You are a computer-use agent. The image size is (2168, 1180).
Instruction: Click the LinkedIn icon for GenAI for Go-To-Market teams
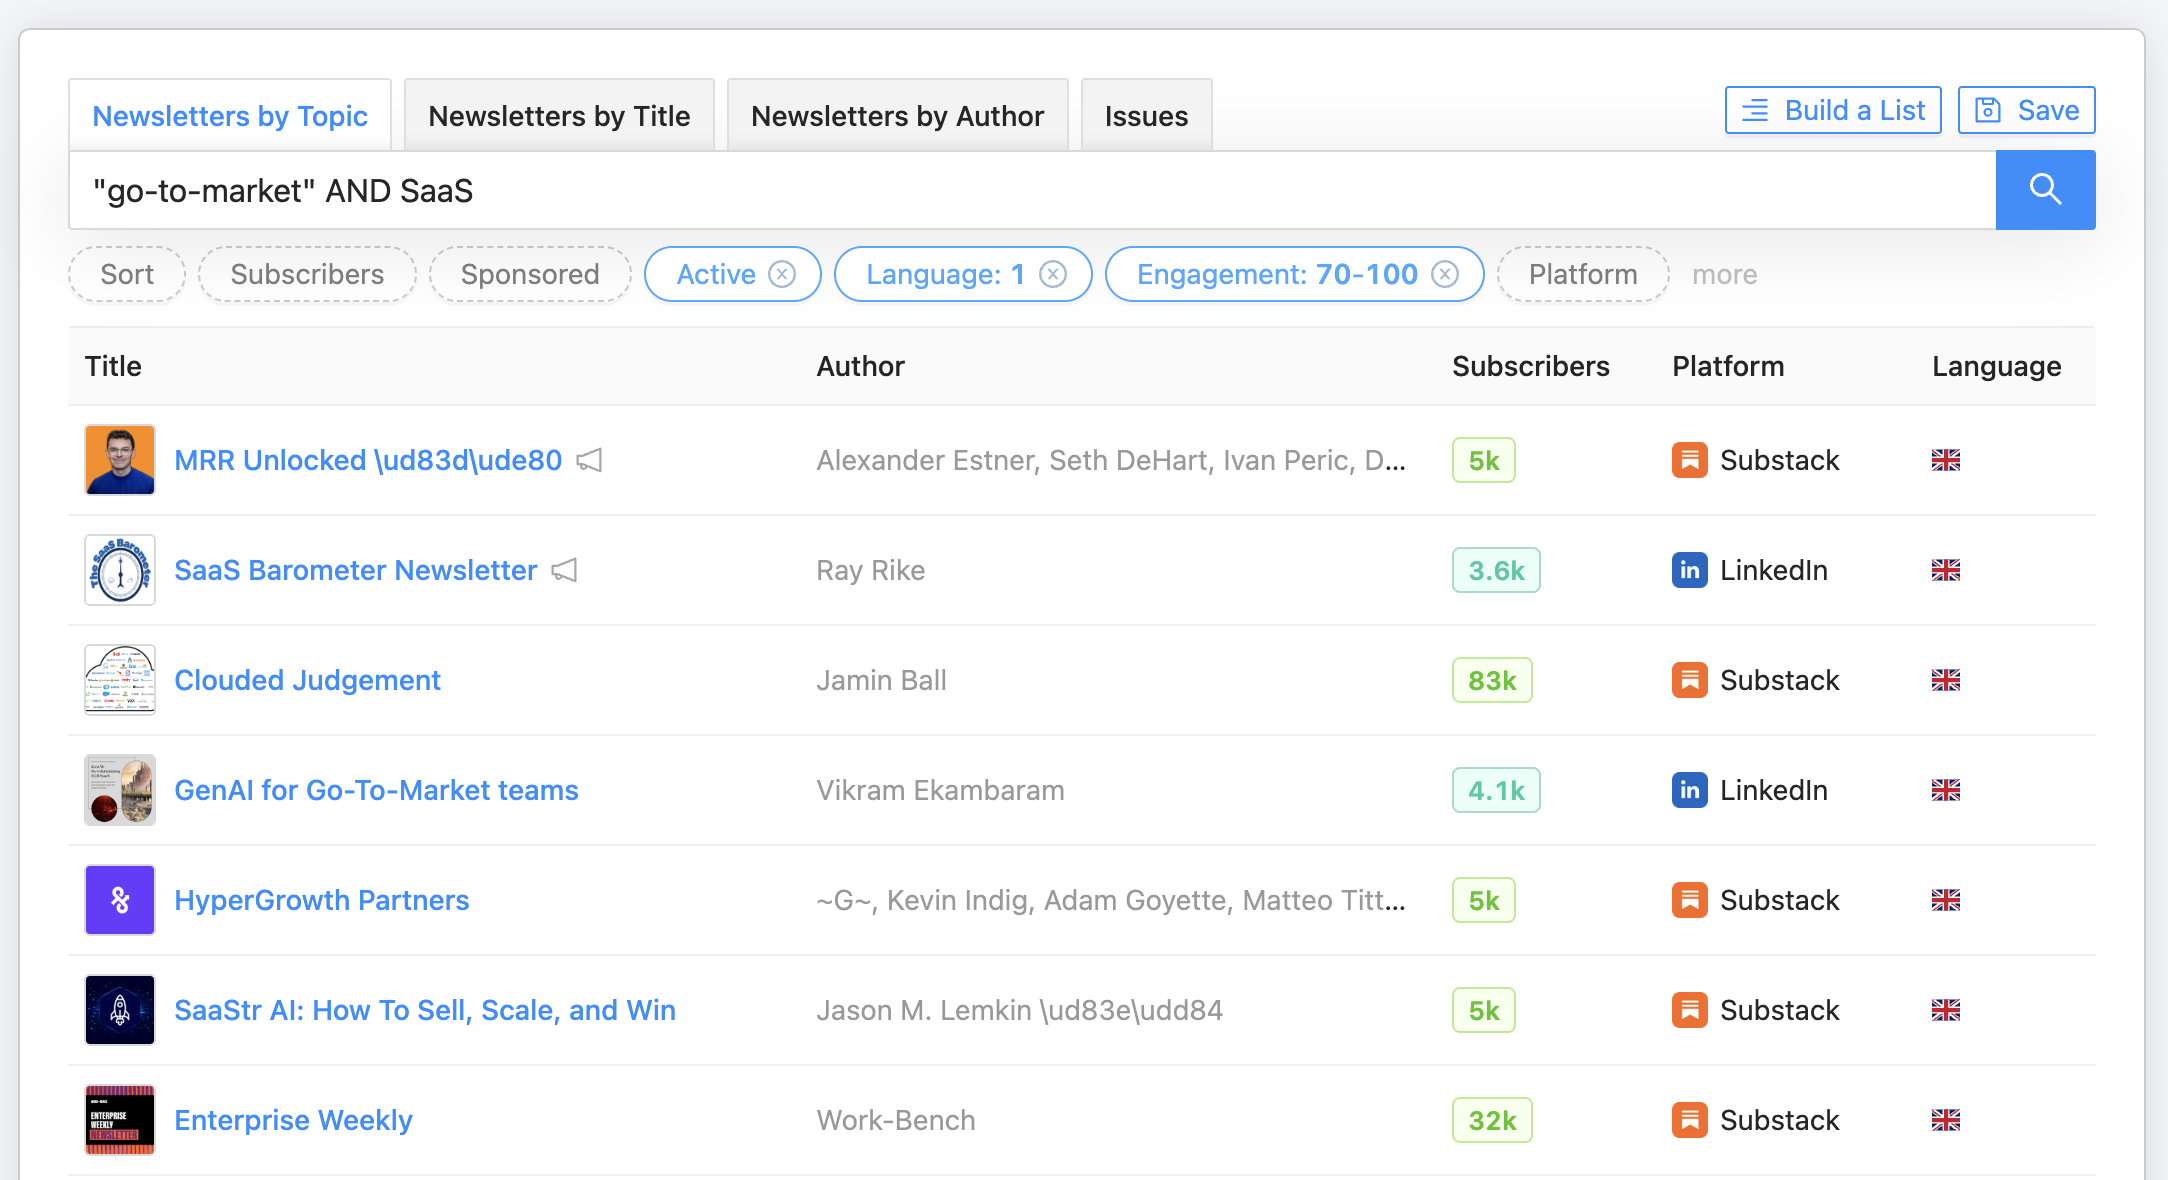click(x=1689, y=790)
